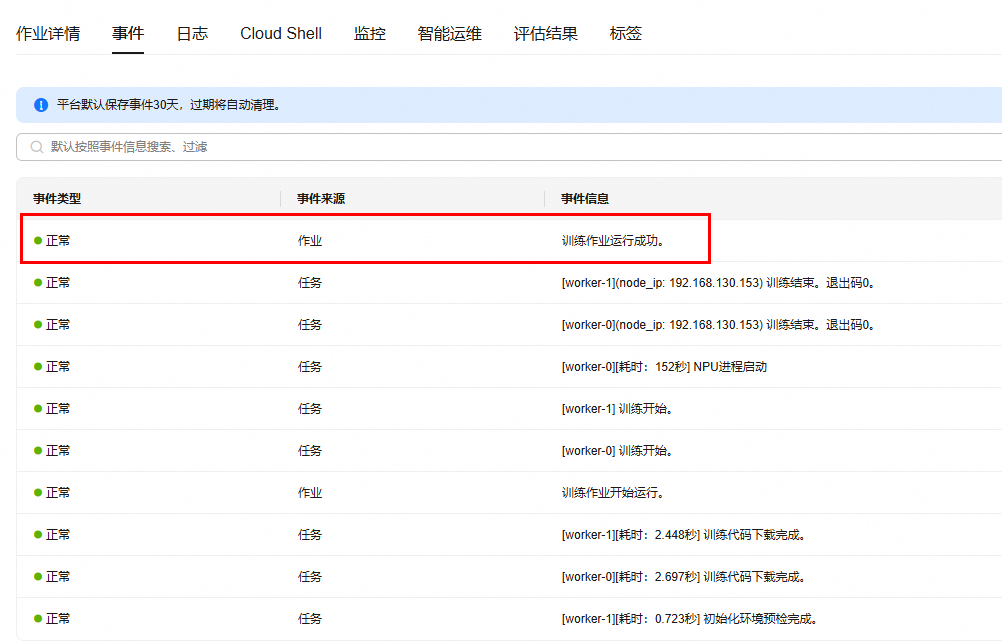Screen dimensions: 1002x642
Task: Click the 事件来源 column header
Action: point(321,199)
